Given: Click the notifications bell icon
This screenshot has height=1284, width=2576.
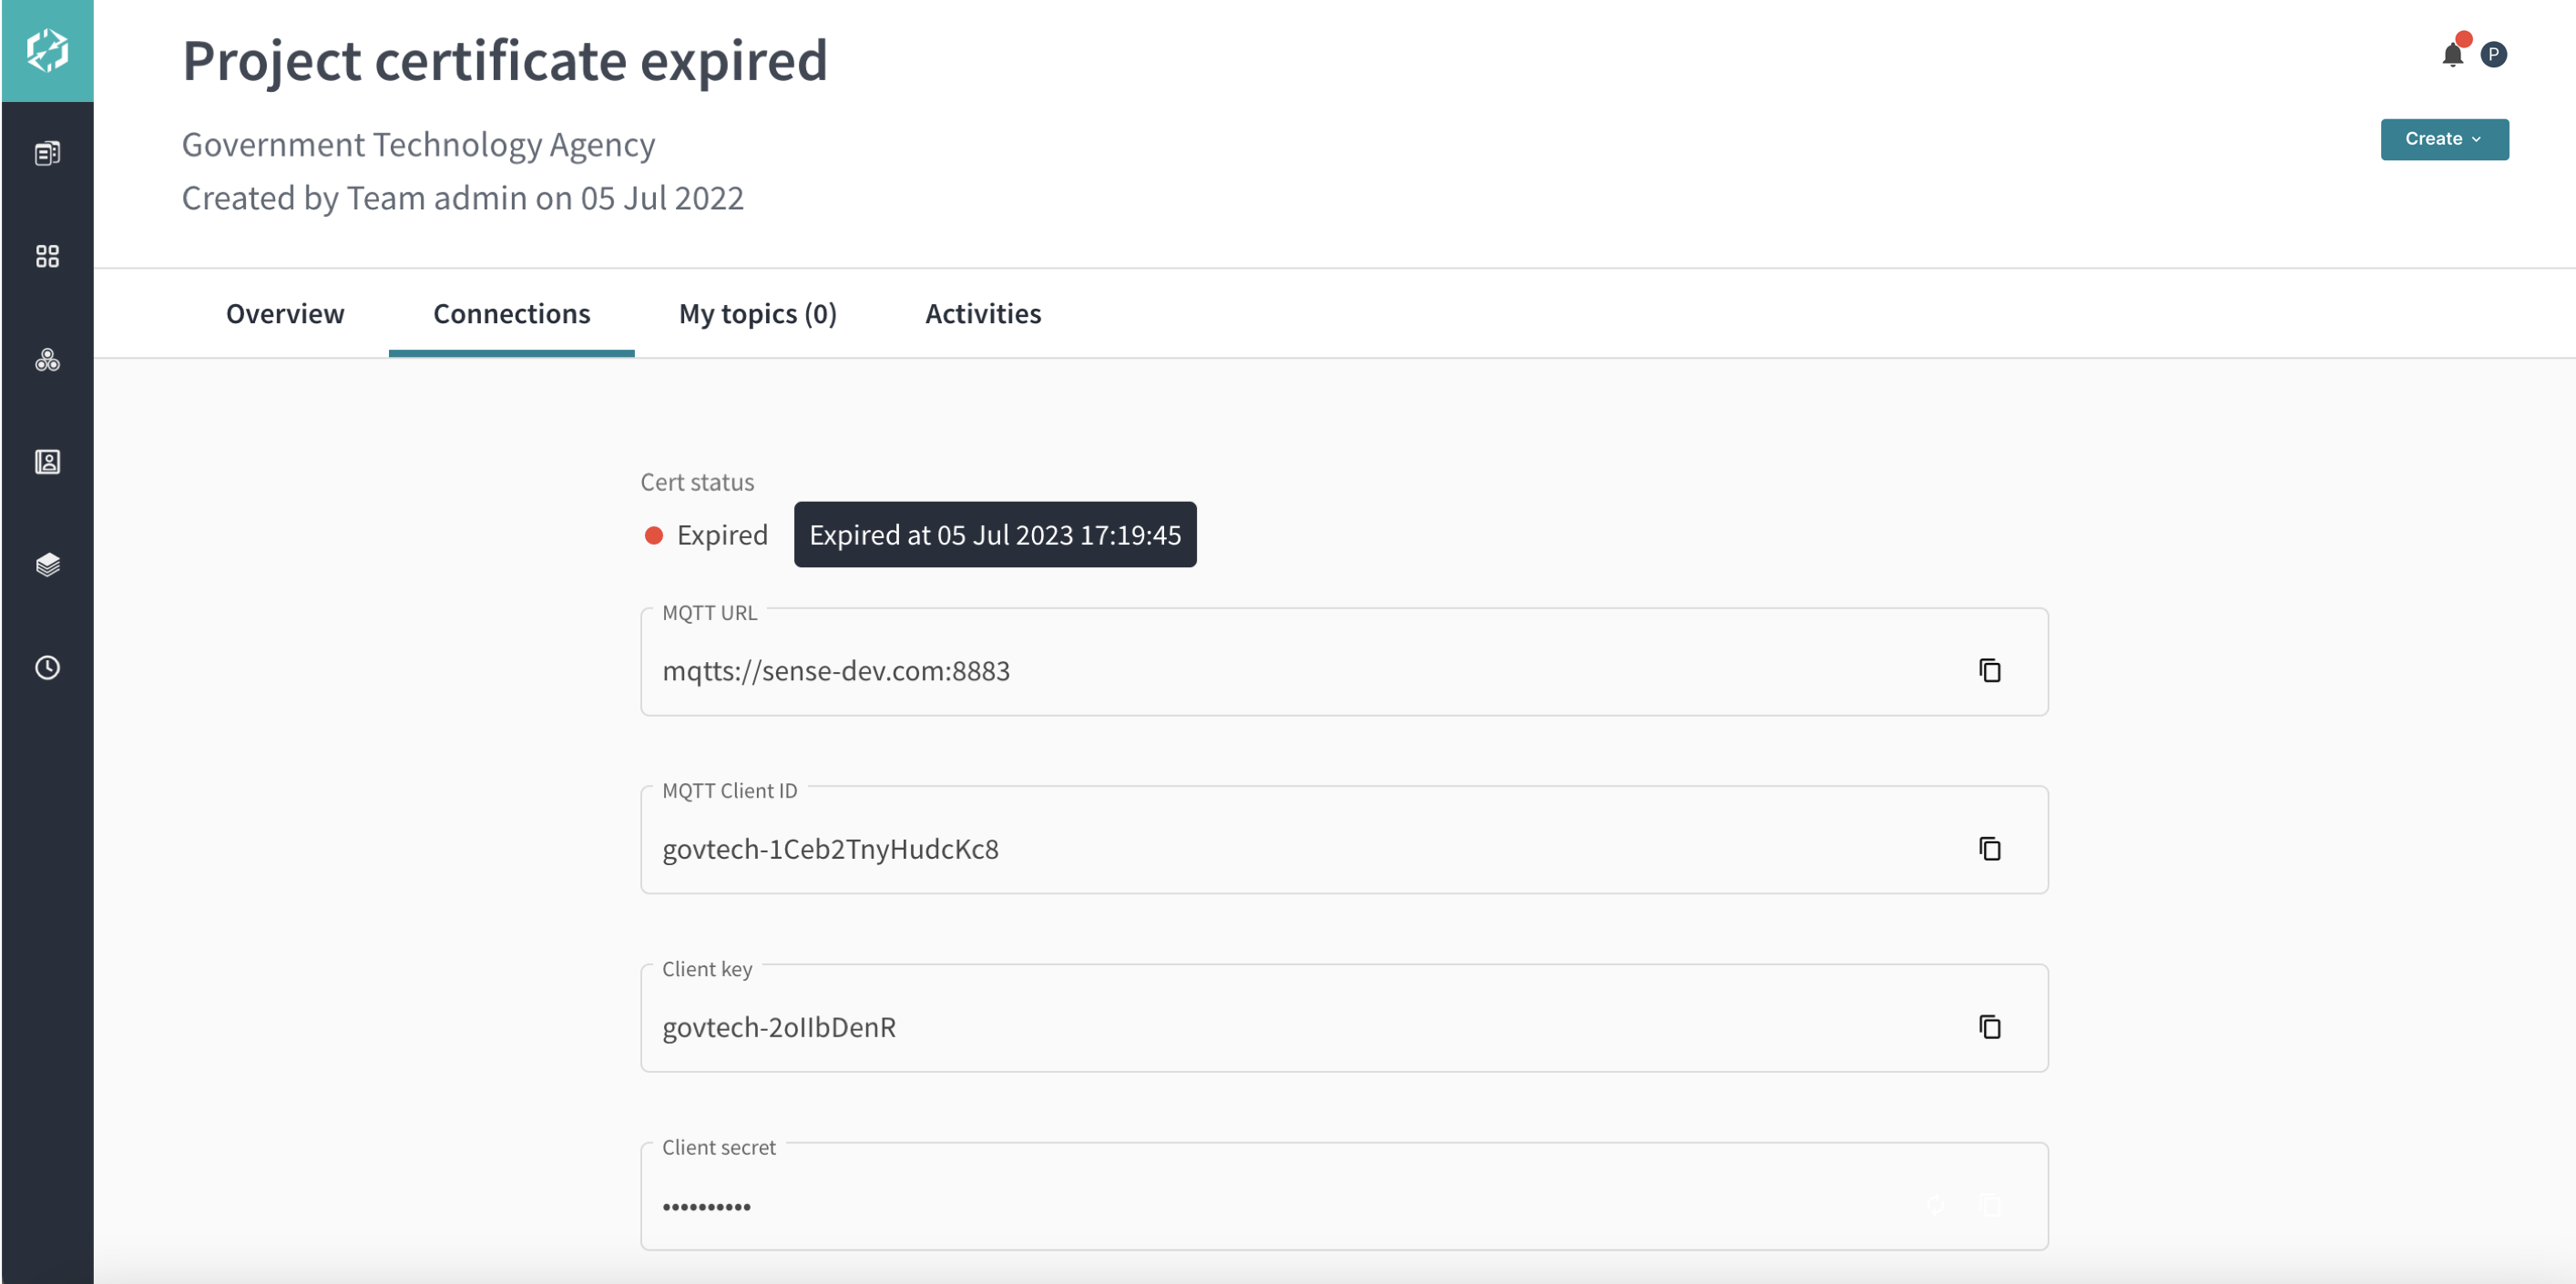Looking at the screenshot, I should coord(2452,55).
